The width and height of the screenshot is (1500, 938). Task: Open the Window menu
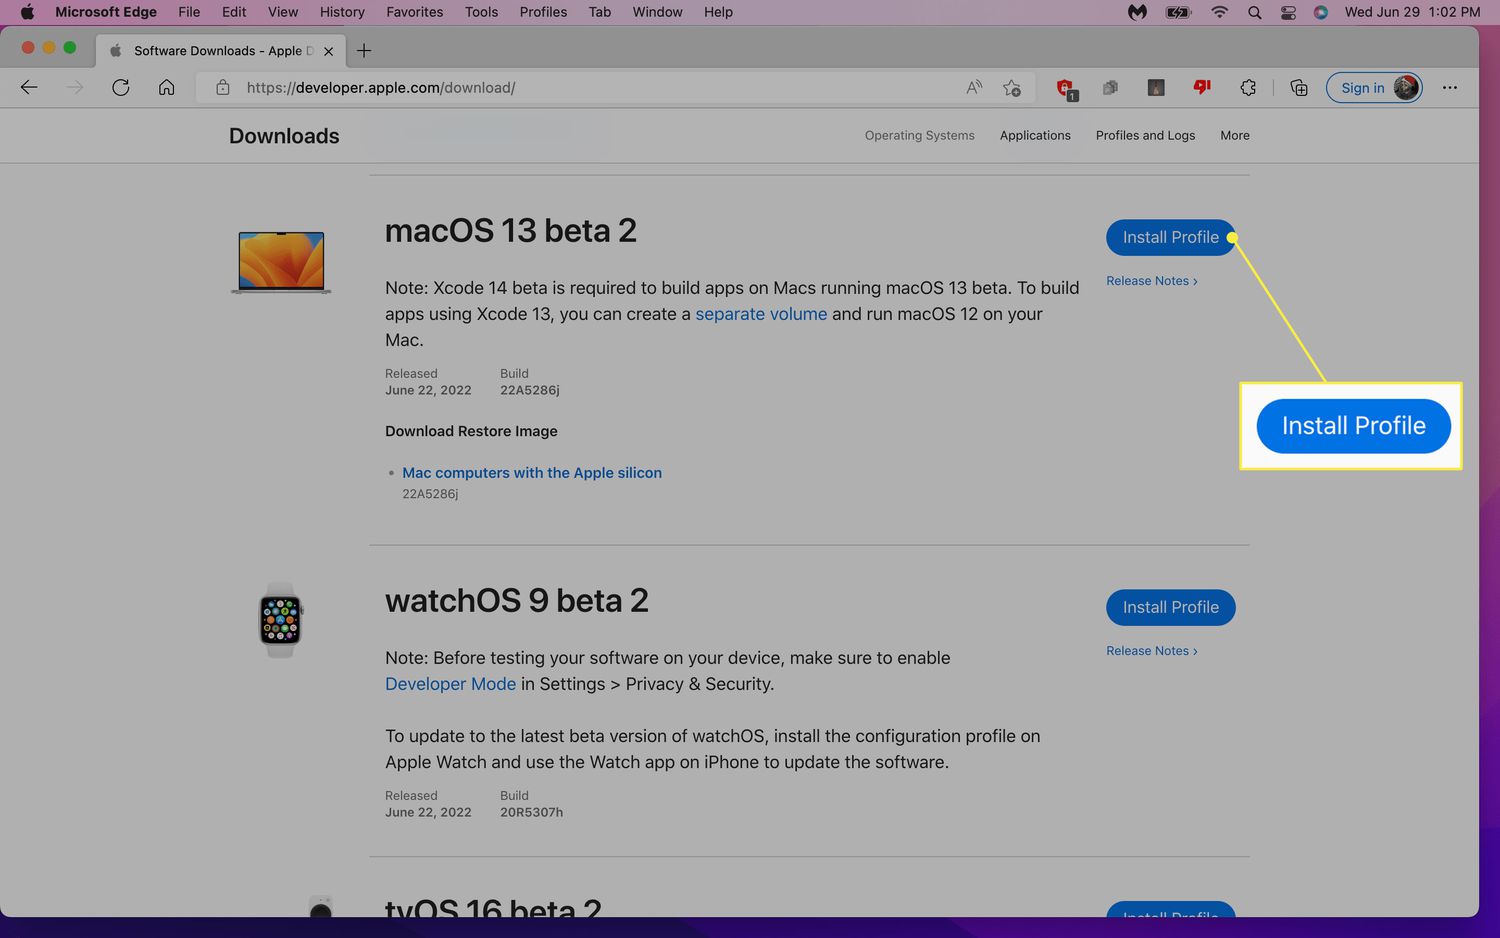657,12
